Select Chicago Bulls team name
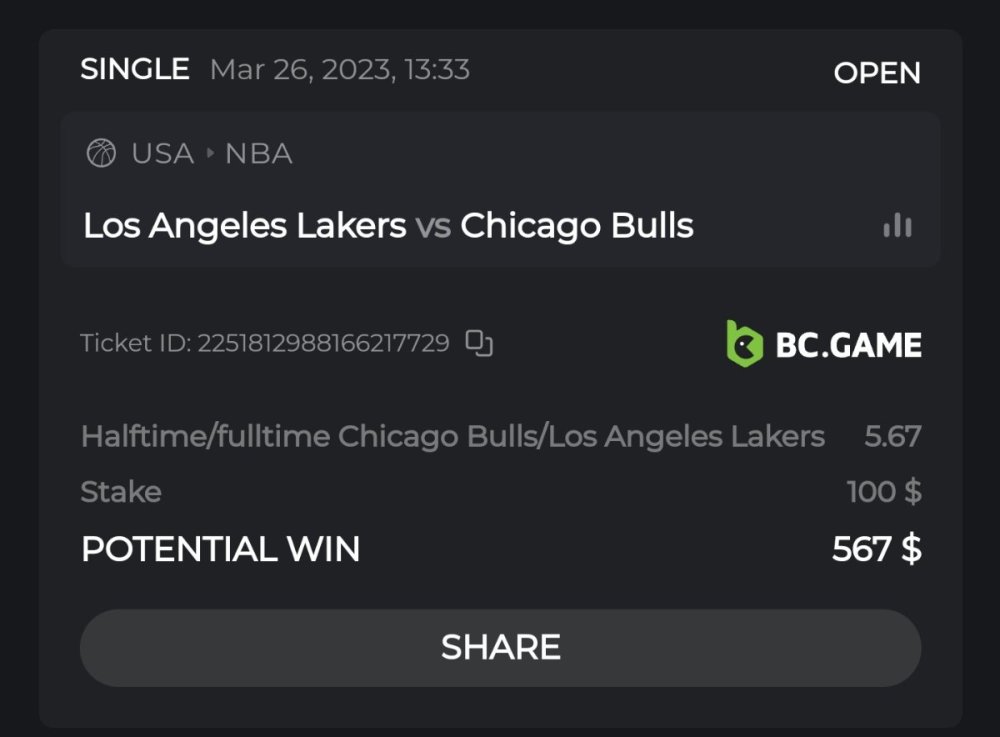The image size is (1000, 737). (x=577, y=226)
